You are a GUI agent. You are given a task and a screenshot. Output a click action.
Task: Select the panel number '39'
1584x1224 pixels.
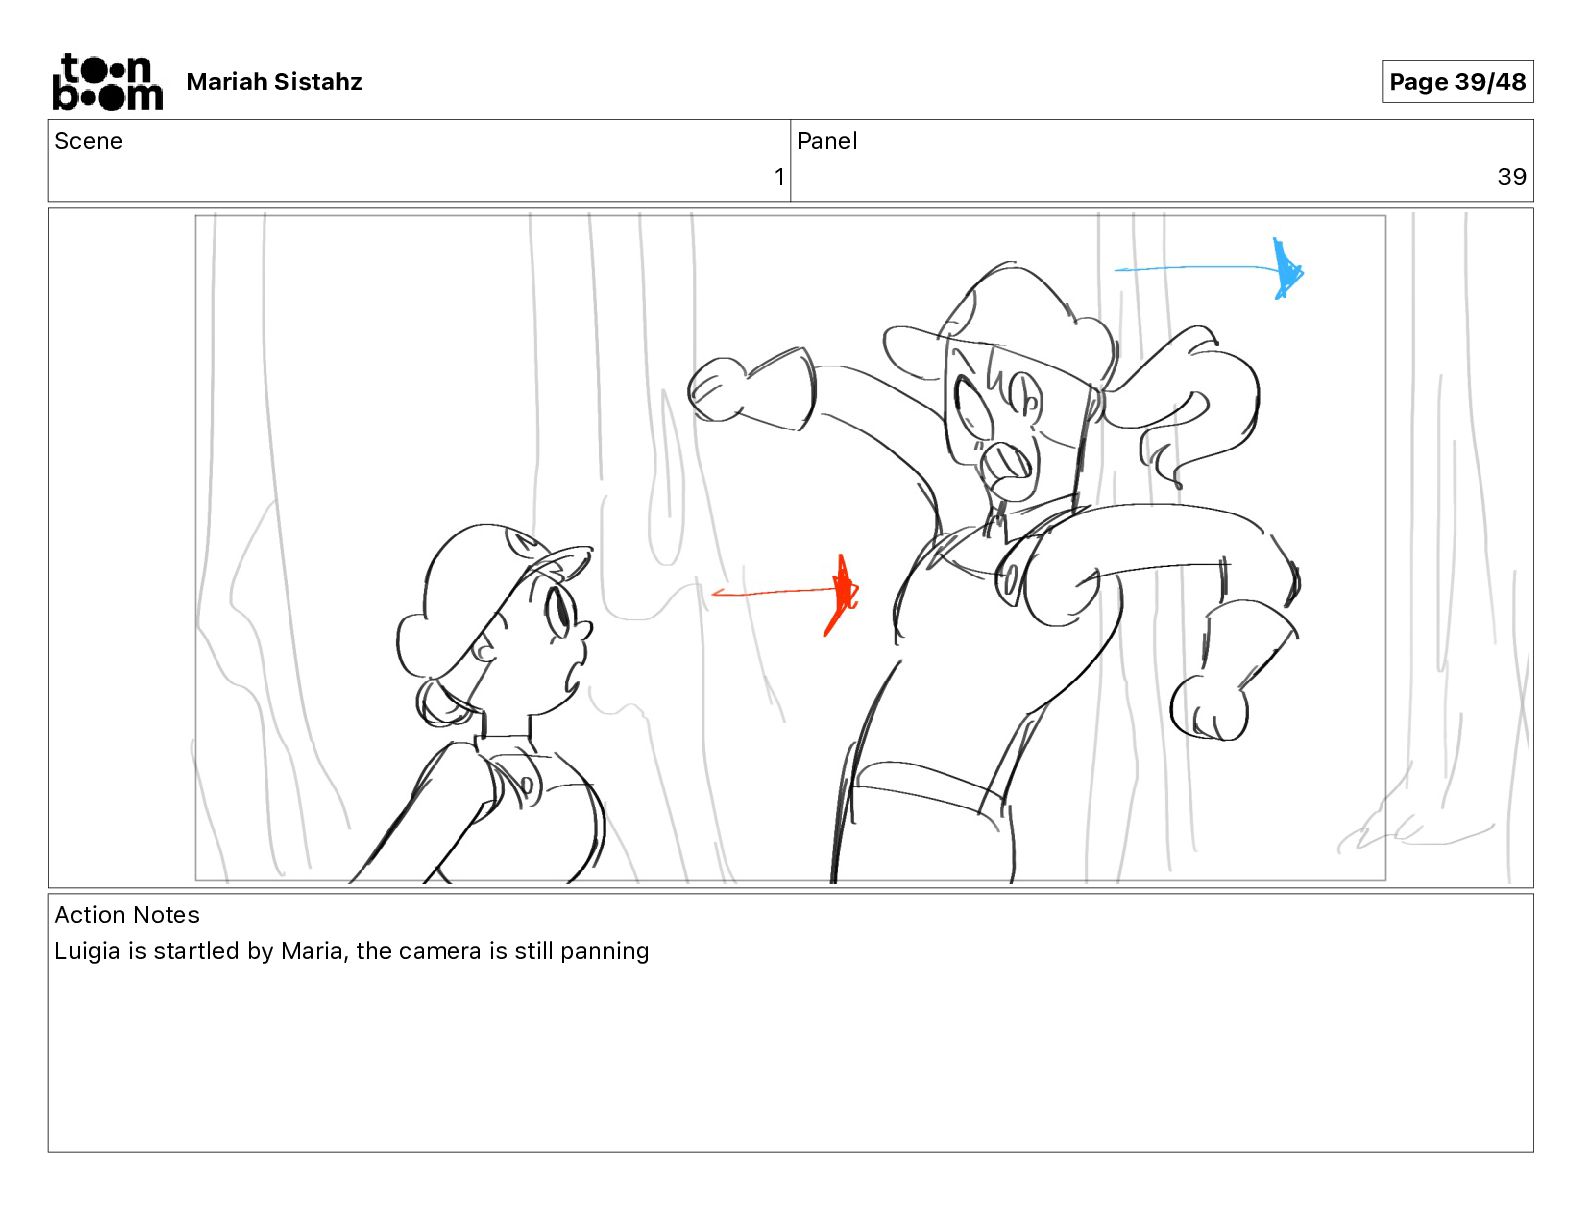click(x=1512, y=177)
